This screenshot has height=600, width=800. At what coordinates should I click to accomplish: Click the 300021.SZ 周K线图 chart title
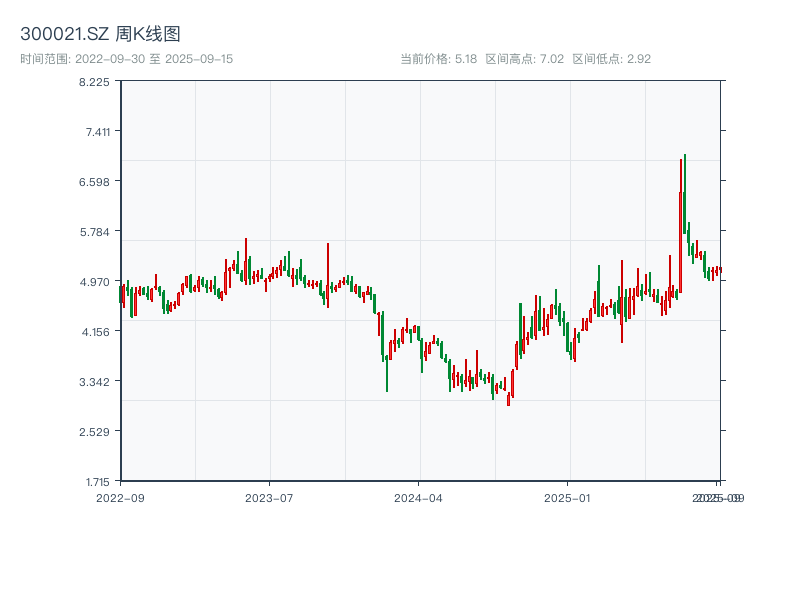(x=100, y=35)
